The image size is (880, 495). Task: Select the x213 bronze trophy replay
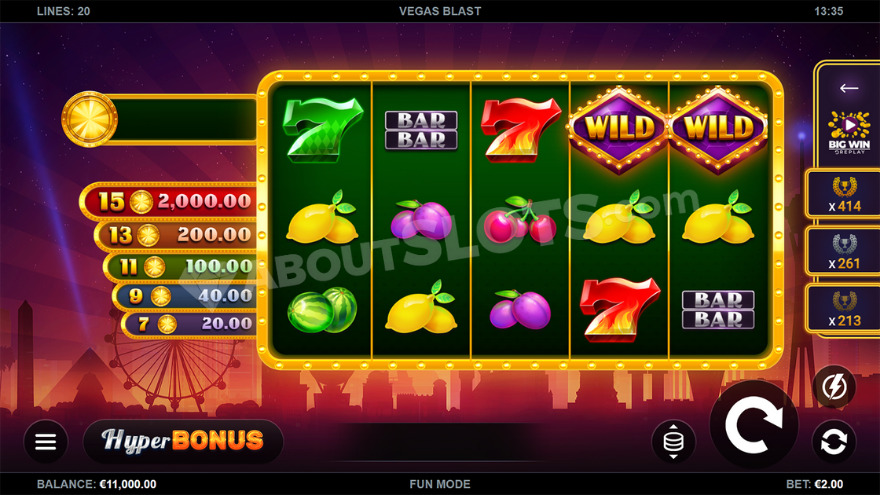click(x=845, y=309)
